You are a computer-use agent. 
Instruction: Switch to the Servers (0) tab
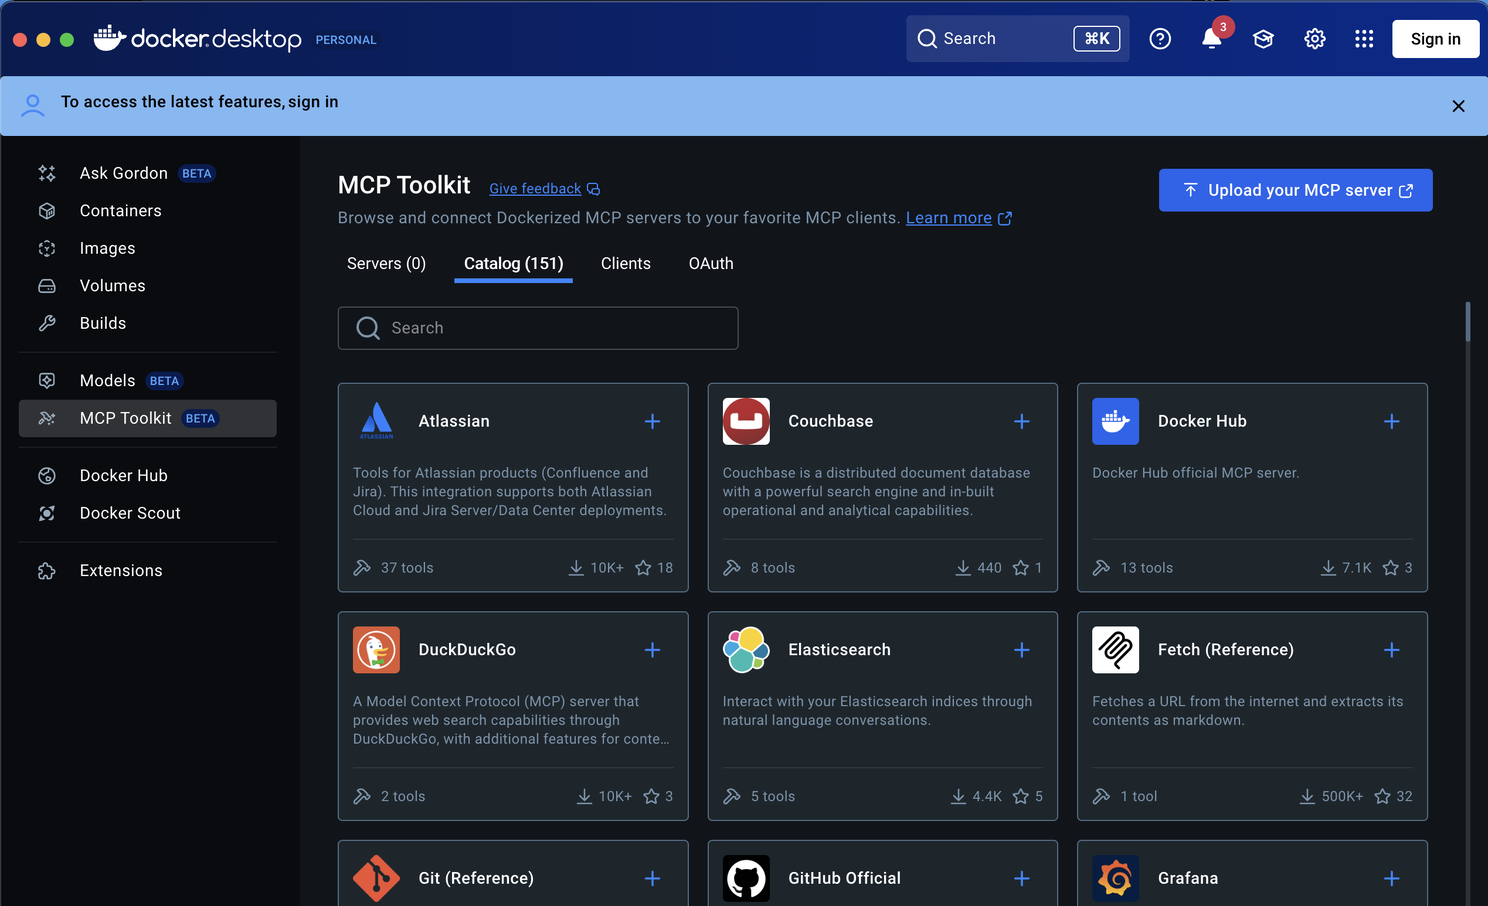(386, 264)
